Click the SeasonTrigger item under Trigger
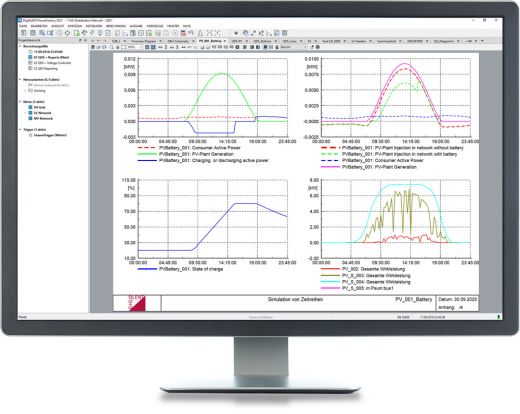Viewport: 520px width, 414px height. pyautogui.click(x=50, y=135)
